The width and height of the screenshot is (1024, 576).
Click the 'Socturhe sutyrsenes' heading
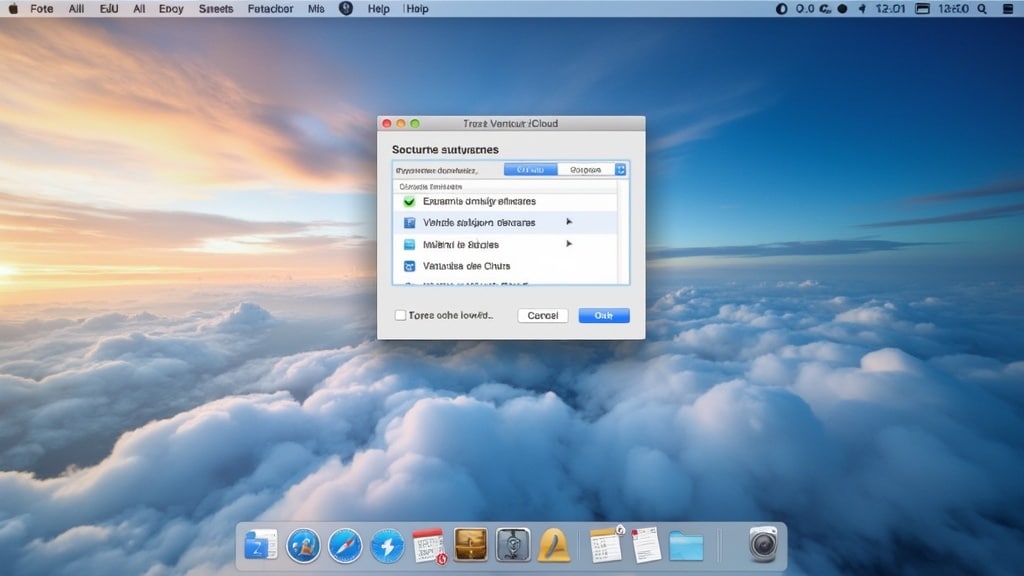click(445, 150)
